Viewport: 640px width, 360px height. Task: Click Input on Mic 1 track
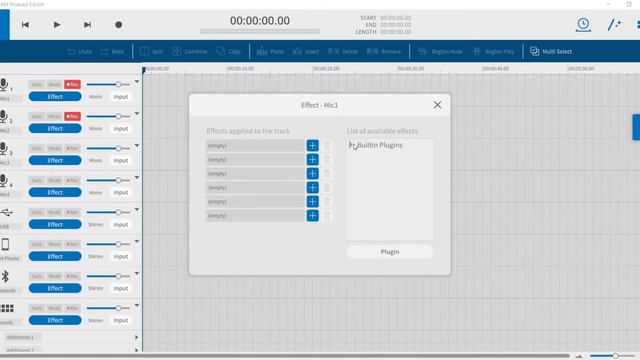[x=121, y=97]
